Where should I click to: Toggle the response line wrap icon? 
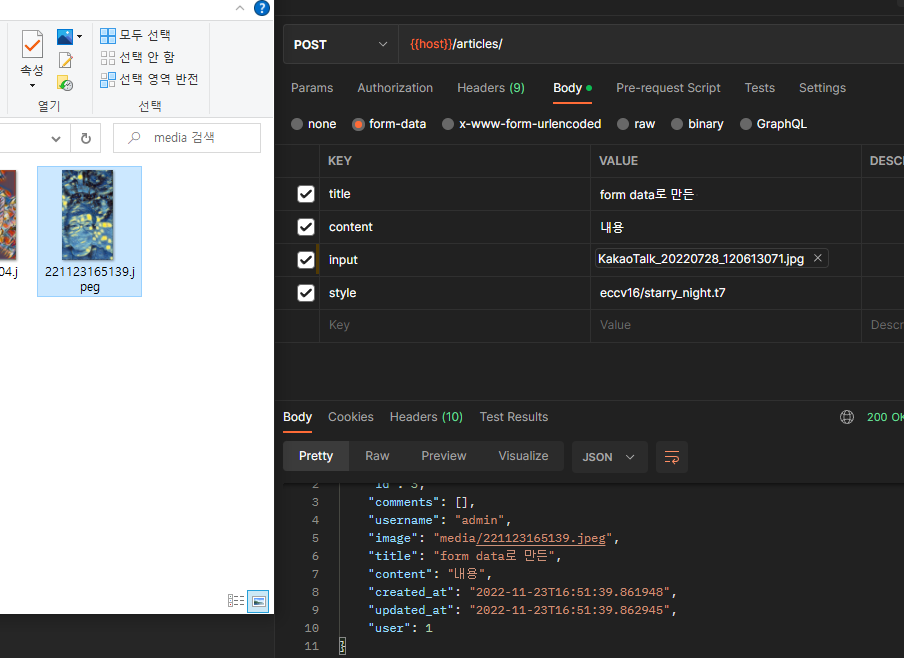click(672, 457)
